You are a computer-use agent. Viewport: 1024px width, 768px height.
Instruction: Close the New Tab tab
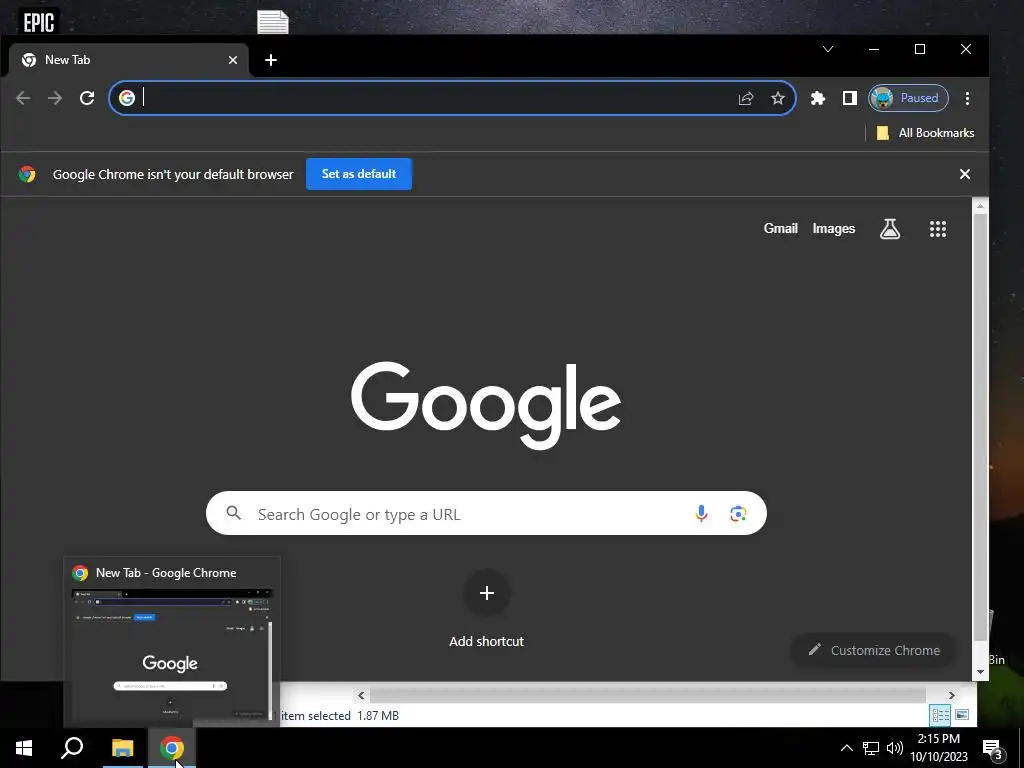point(233,60)
